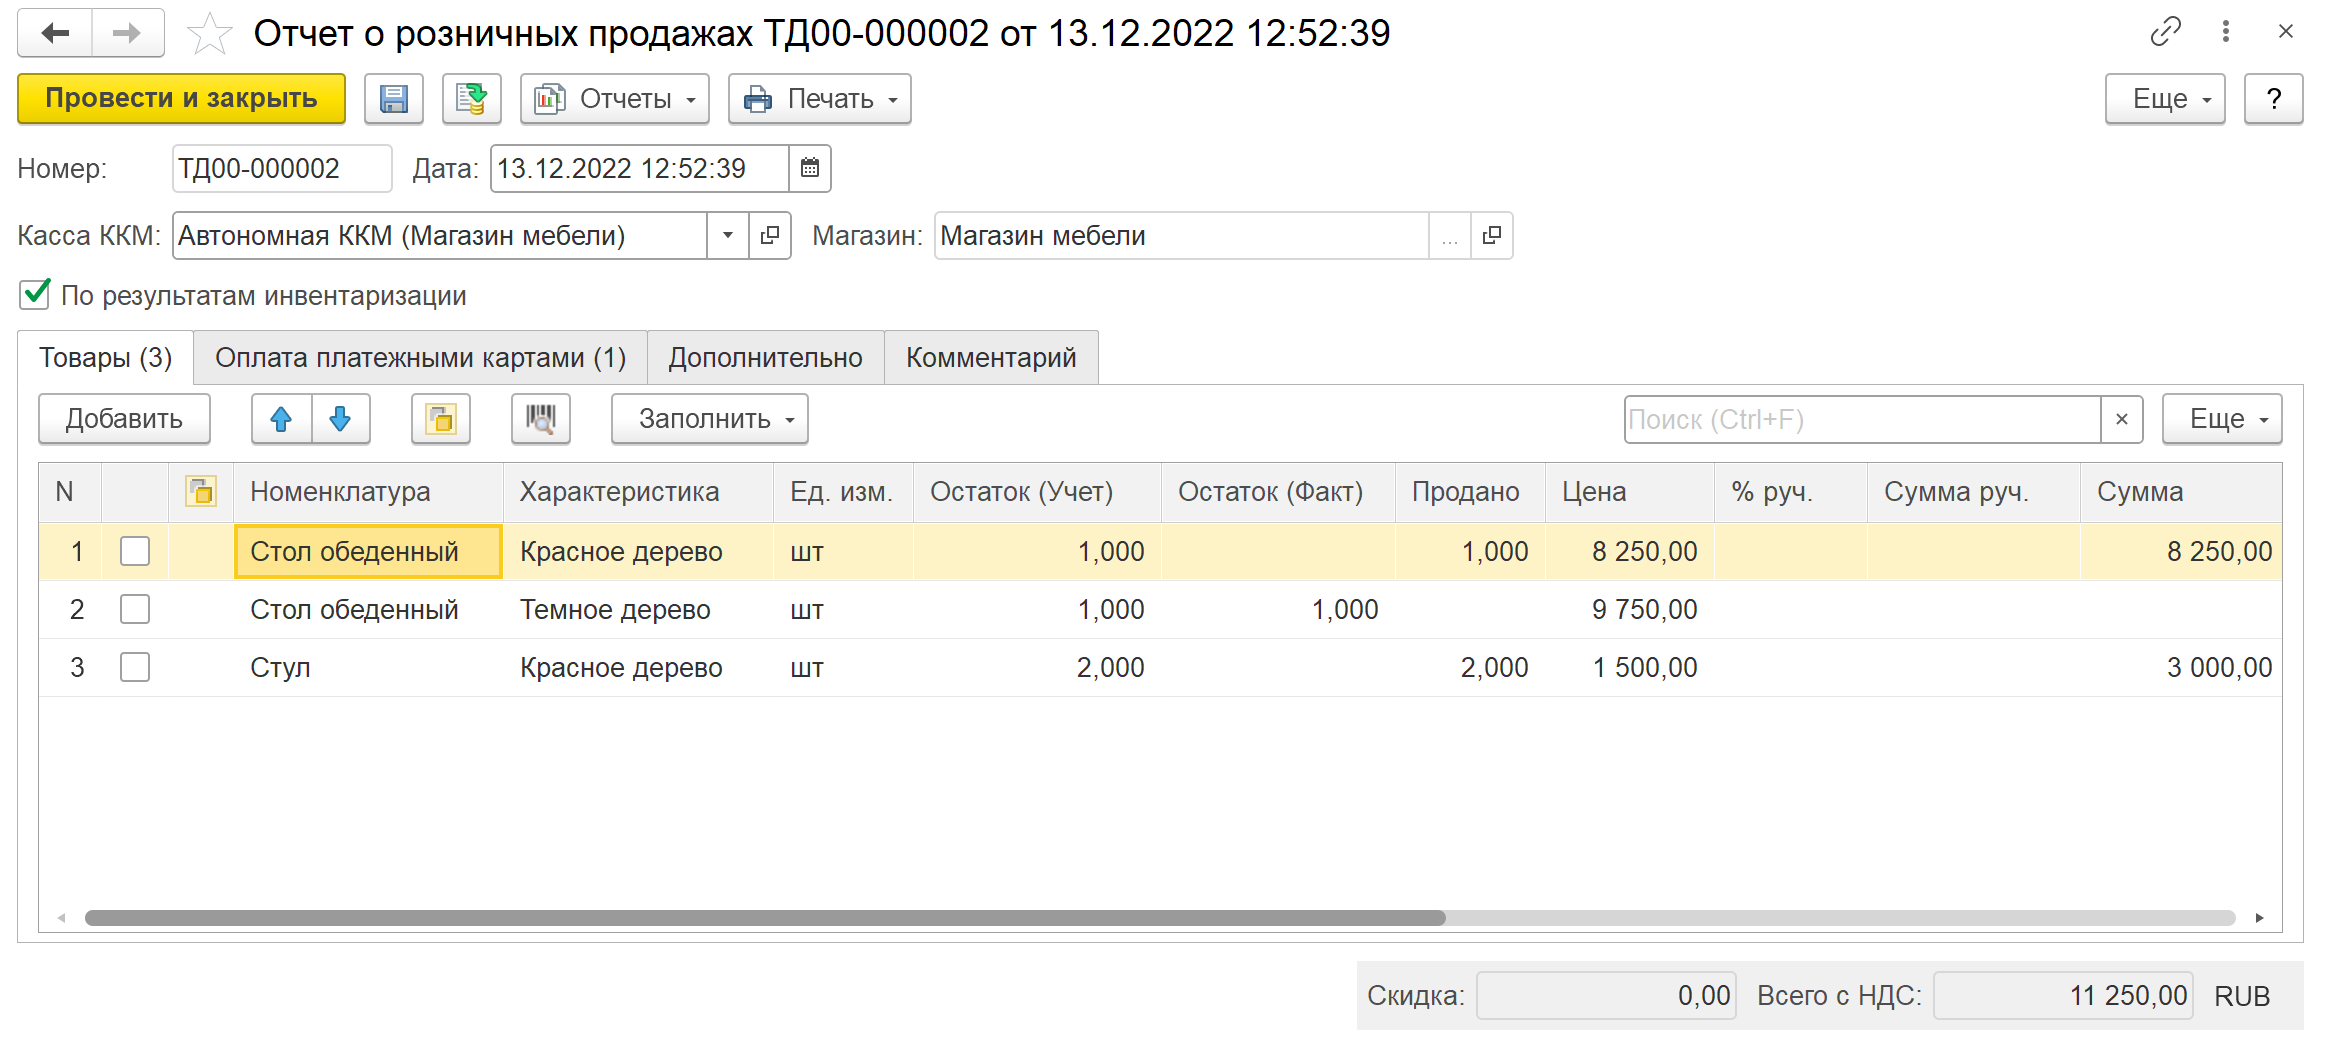Tick the checkbox for row 3 Стул
This screenshot has width=2331, height=1044.
tap(135, 667)
